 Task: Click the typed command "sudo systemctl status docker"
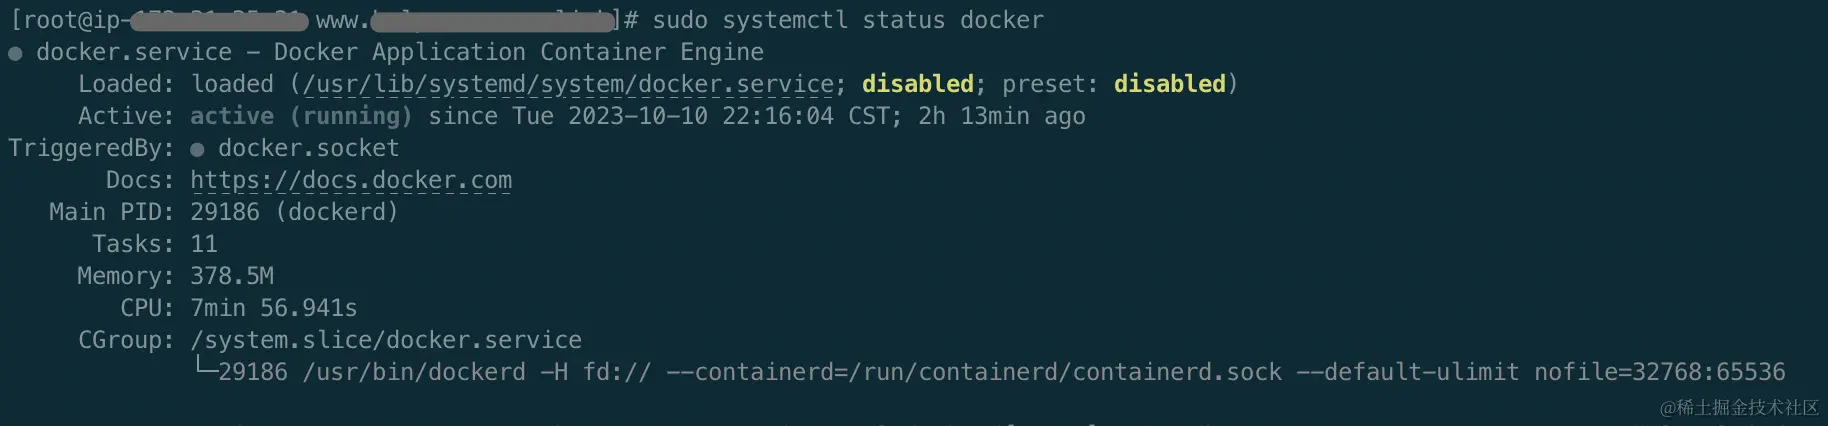(x=848, y=20)
